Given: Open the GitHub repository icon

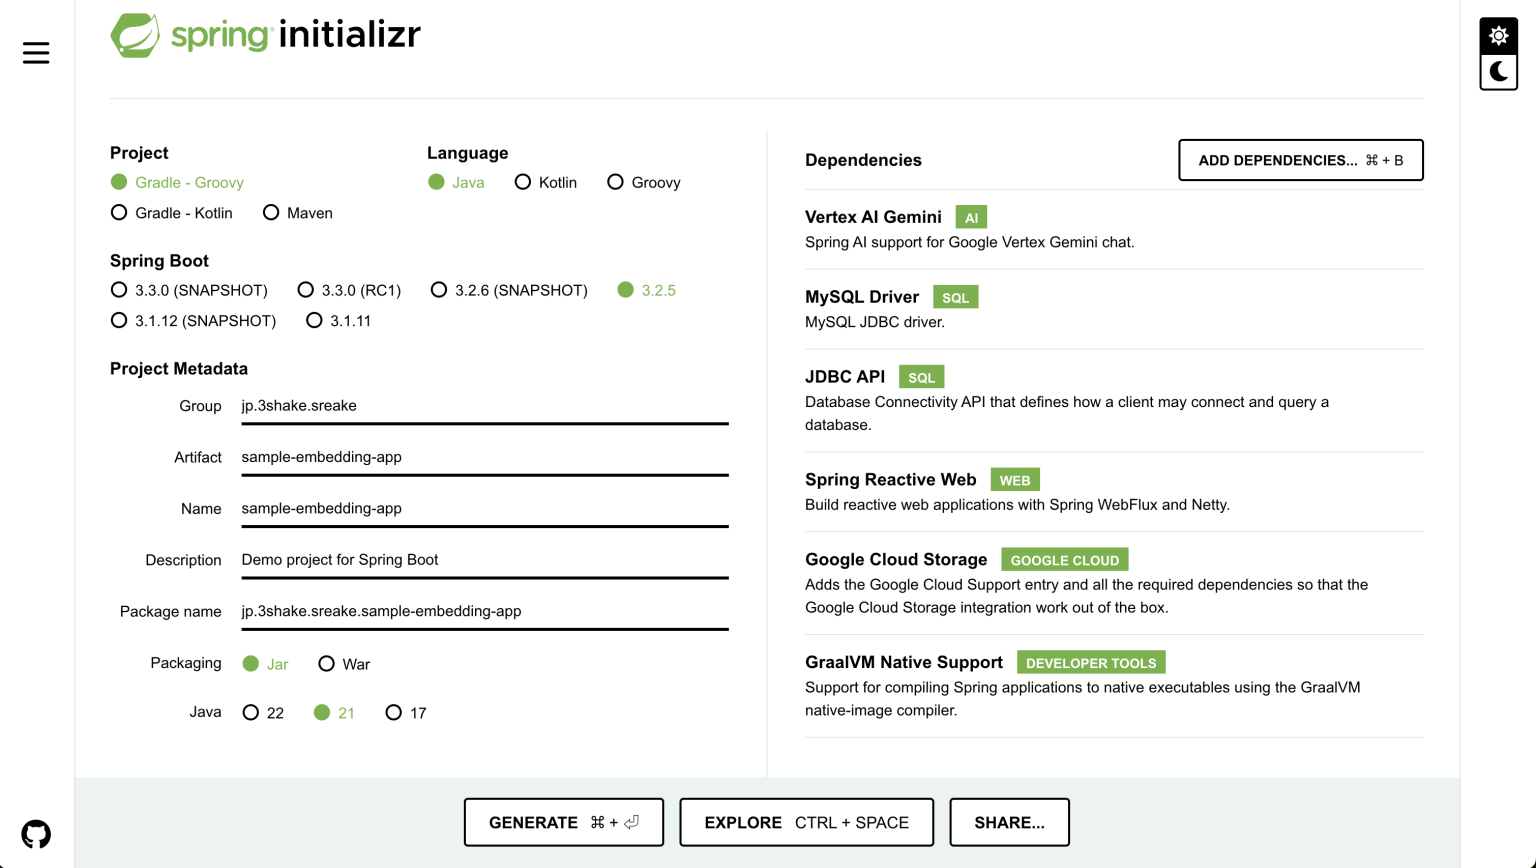Looking at the screenshot, I should tap(36, 832).
